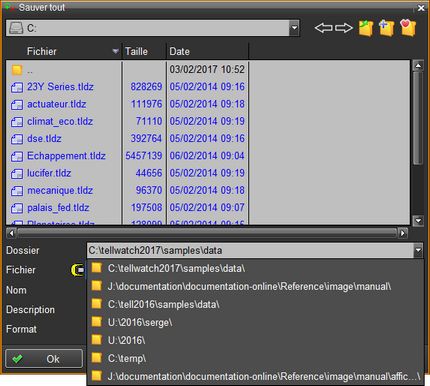
Task: Click the C: drive icon
Action: (x=16, y=28)
